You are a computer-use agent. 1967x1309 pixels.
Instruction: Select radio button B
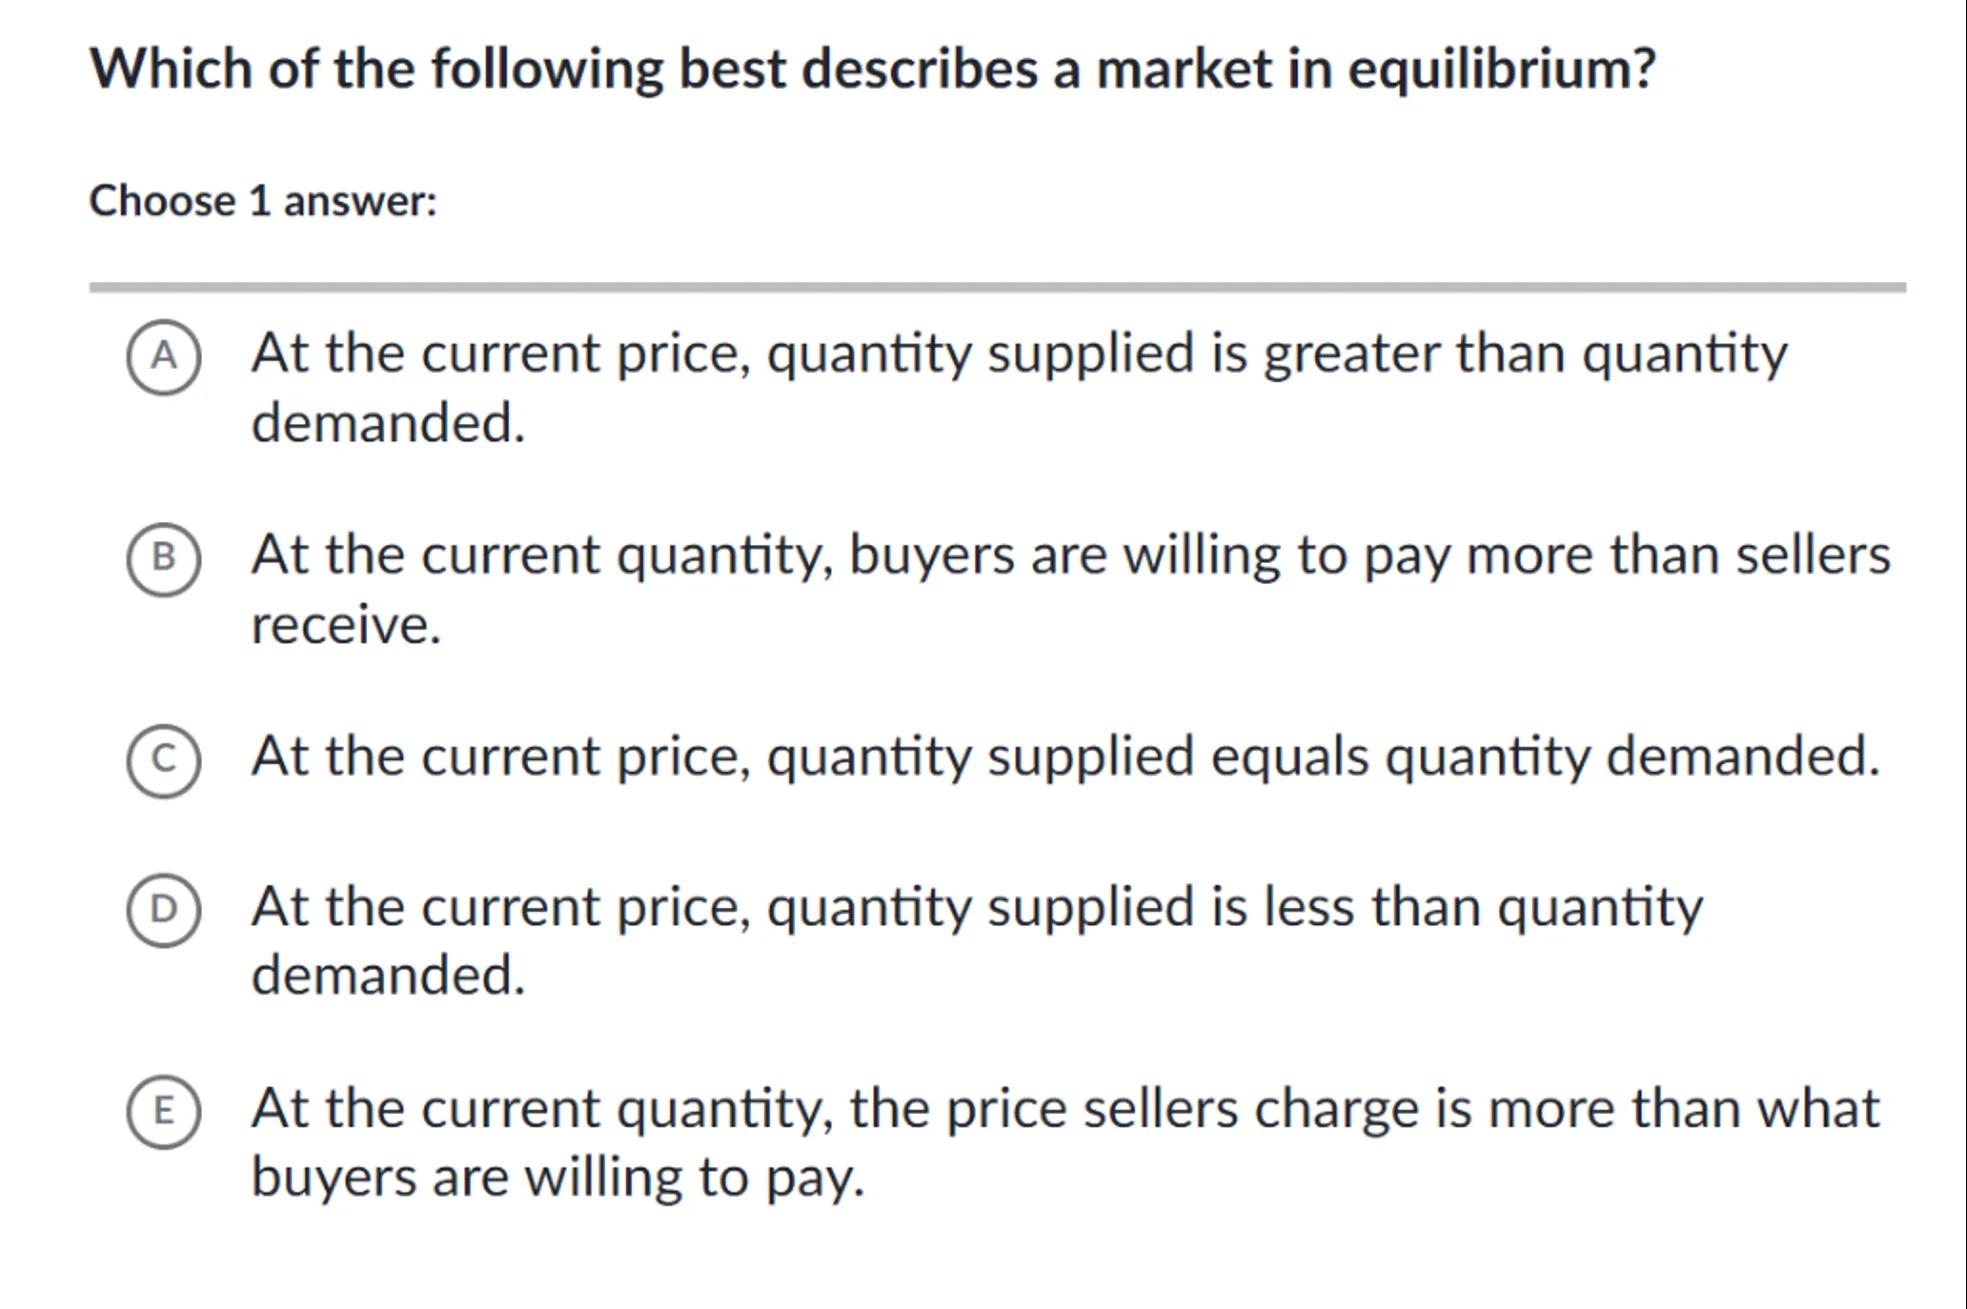(x=164, y=558)
